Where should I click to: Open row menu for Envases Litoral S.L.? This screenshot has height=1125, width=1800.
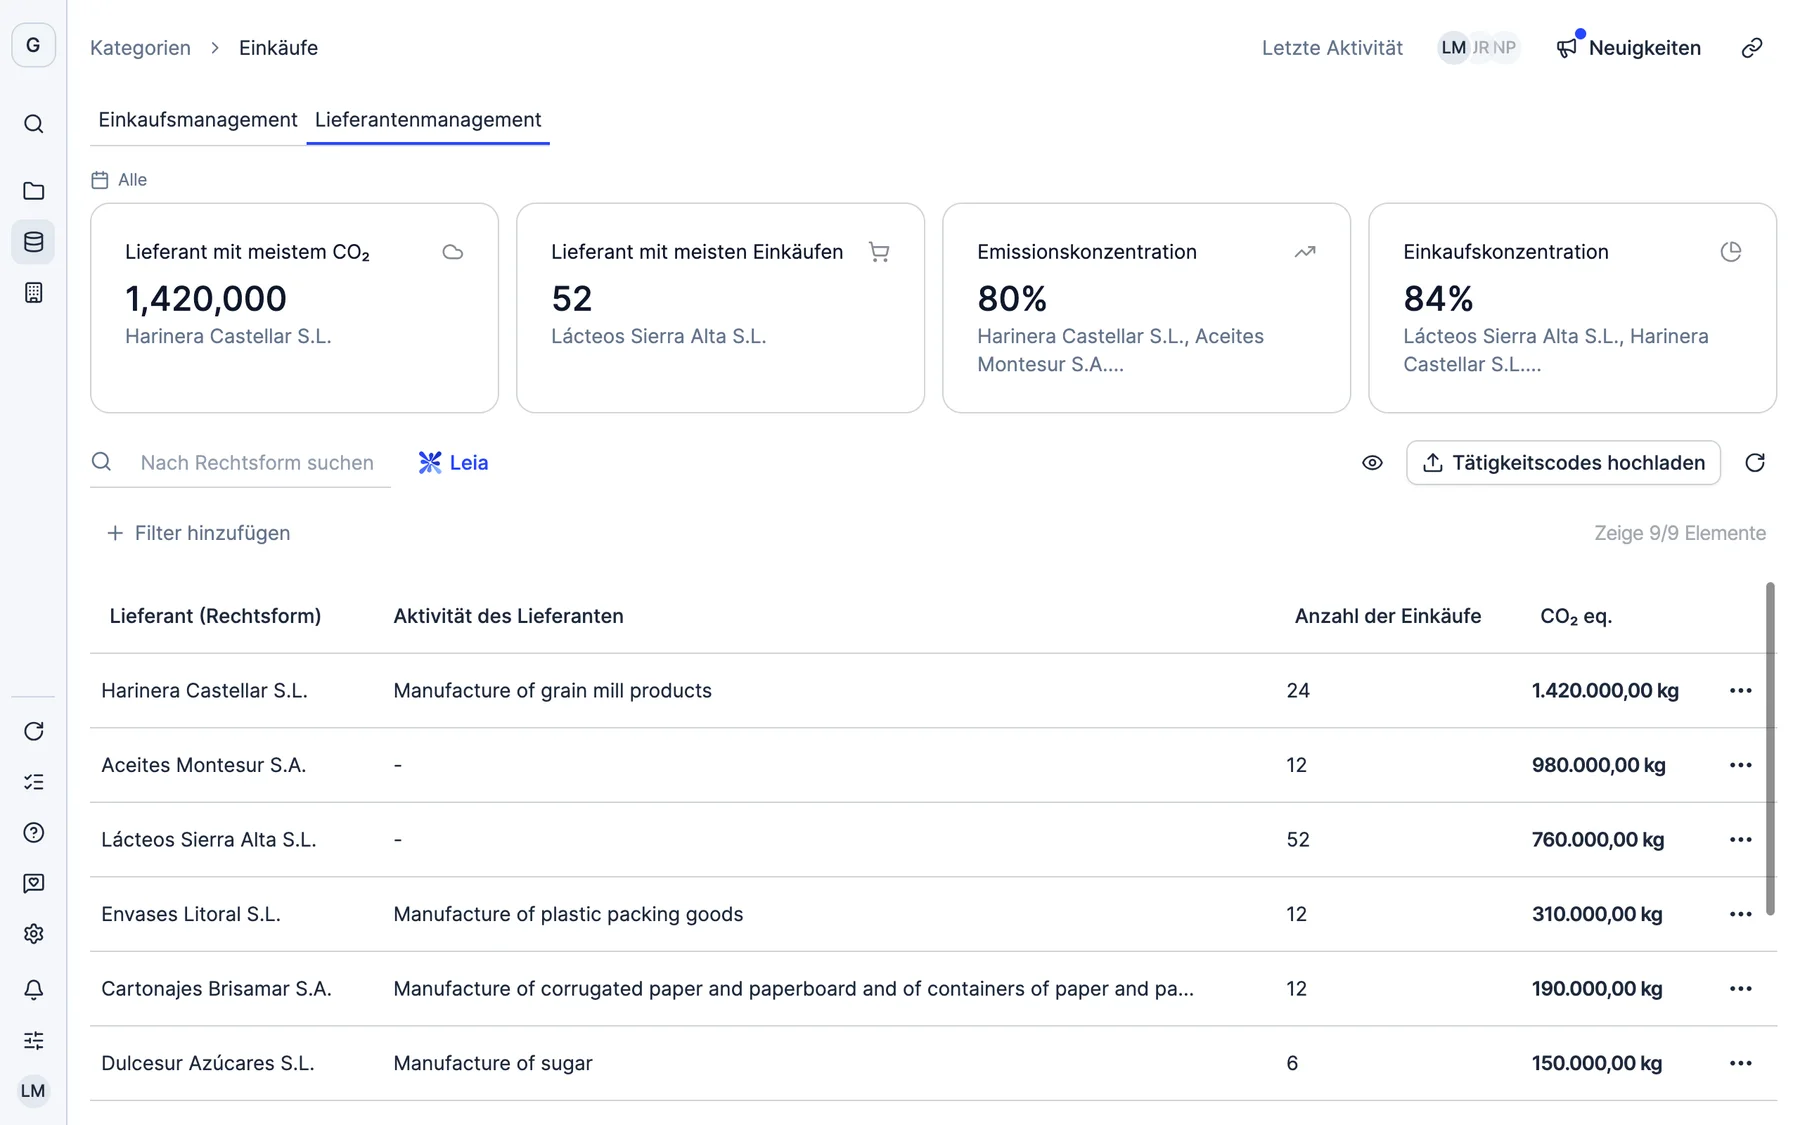pyautogui.click(x=1741, y=914)
